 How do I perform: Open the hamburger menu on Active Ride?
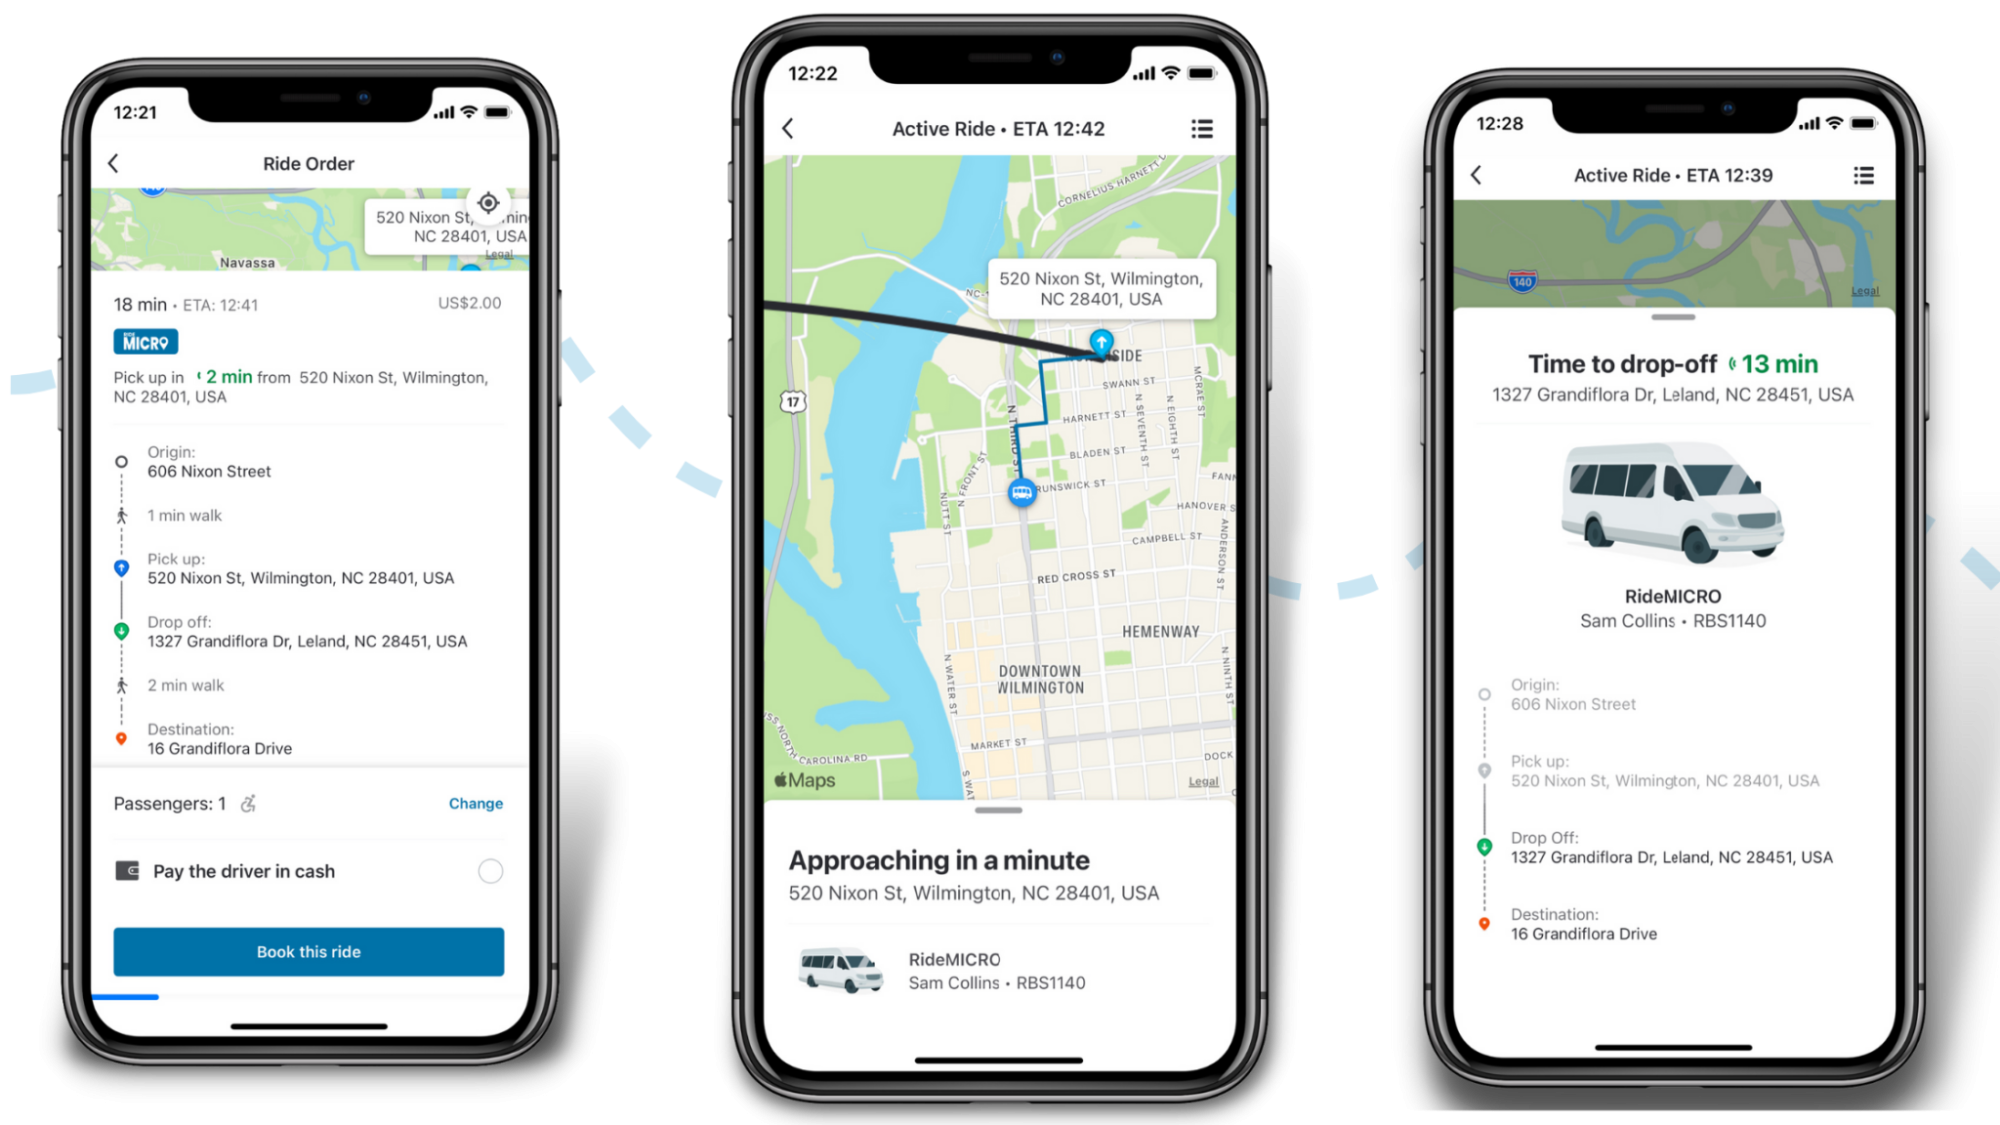click(x=1202, y=129)
